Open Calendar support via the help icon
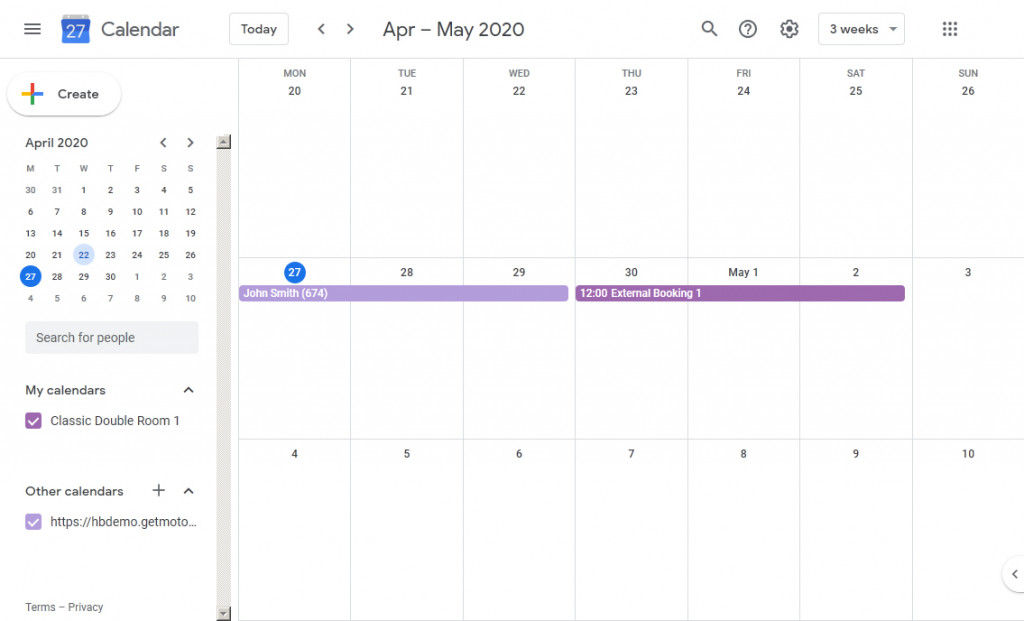 click(x=747, y=29)
